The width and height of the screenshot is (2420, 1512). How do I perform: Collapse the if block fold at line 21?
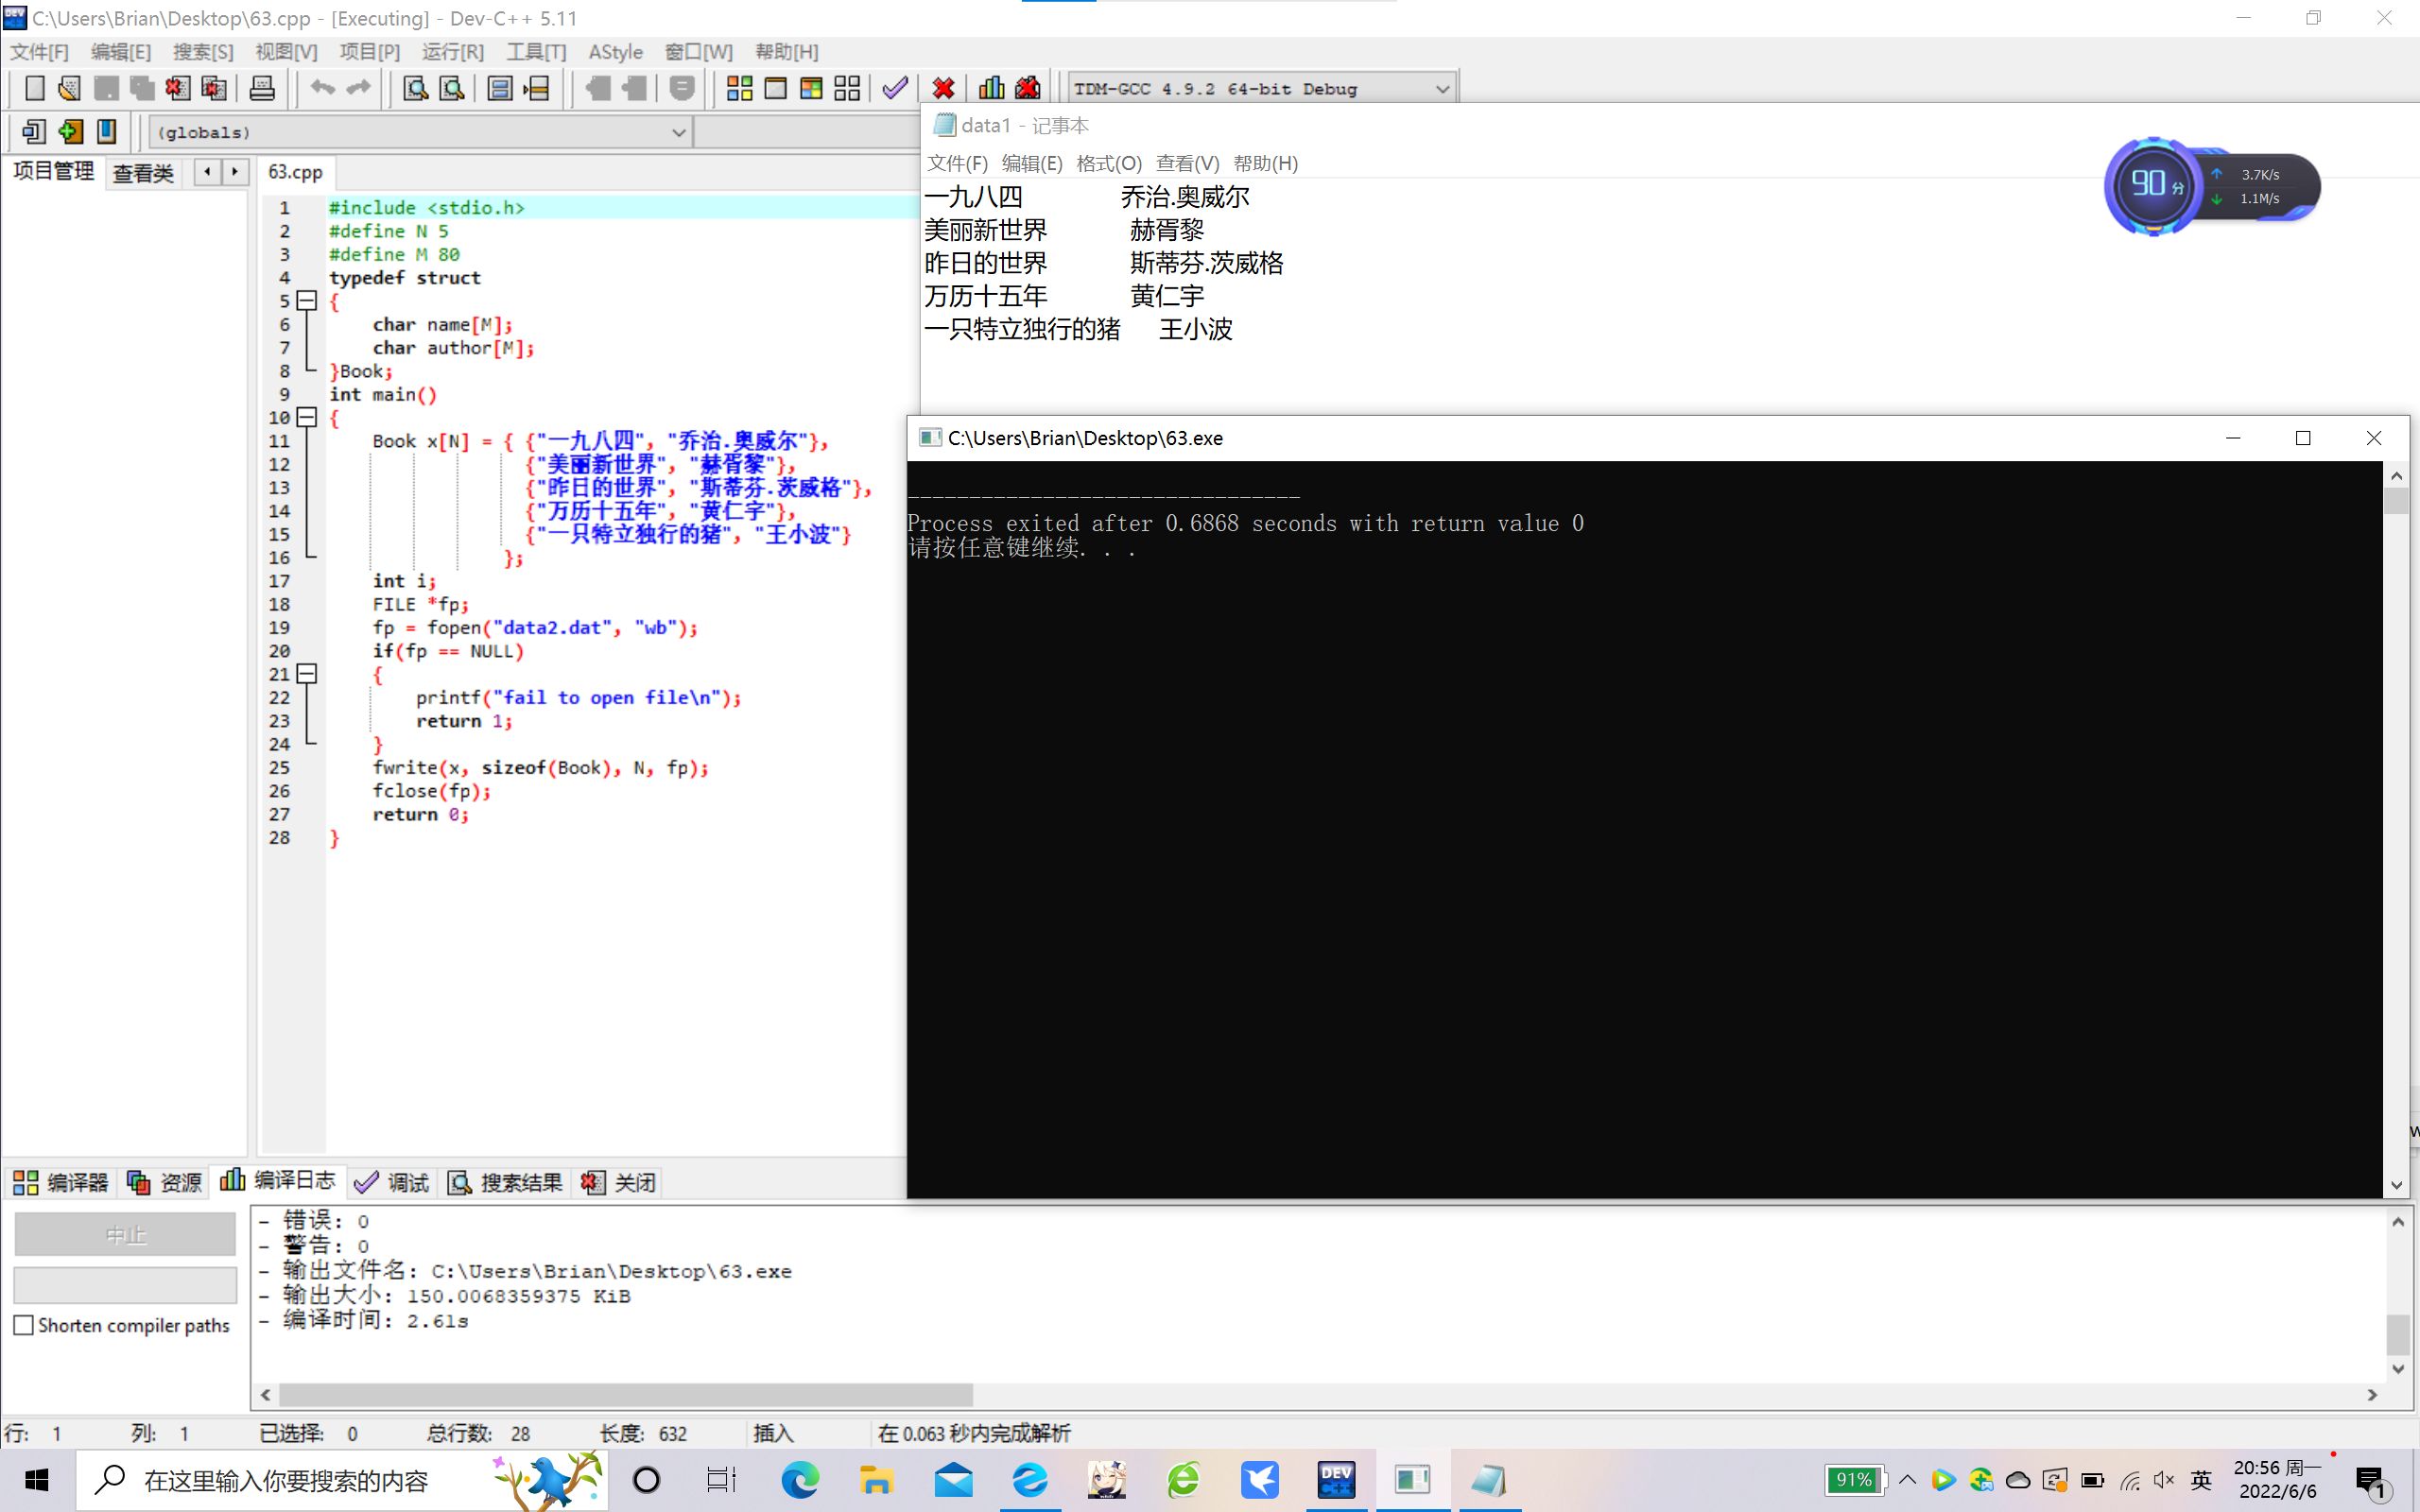[x=308, y=674]
